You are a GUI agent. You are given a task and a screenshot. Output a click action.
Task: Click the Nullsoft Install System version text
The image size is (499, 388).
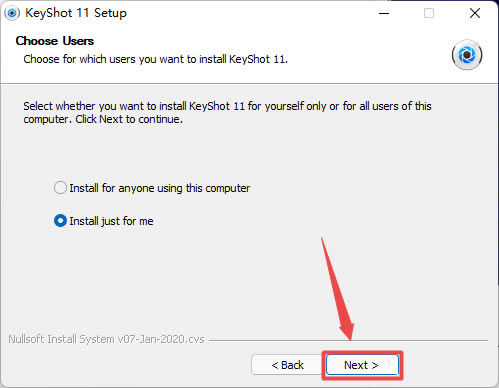106,339
